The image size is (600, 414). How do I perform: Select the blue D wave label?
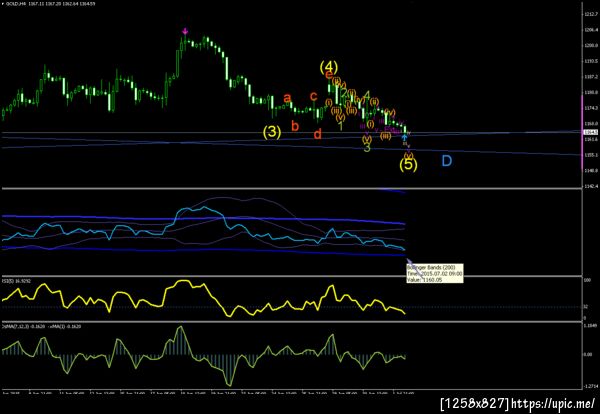tap(447, 161)
